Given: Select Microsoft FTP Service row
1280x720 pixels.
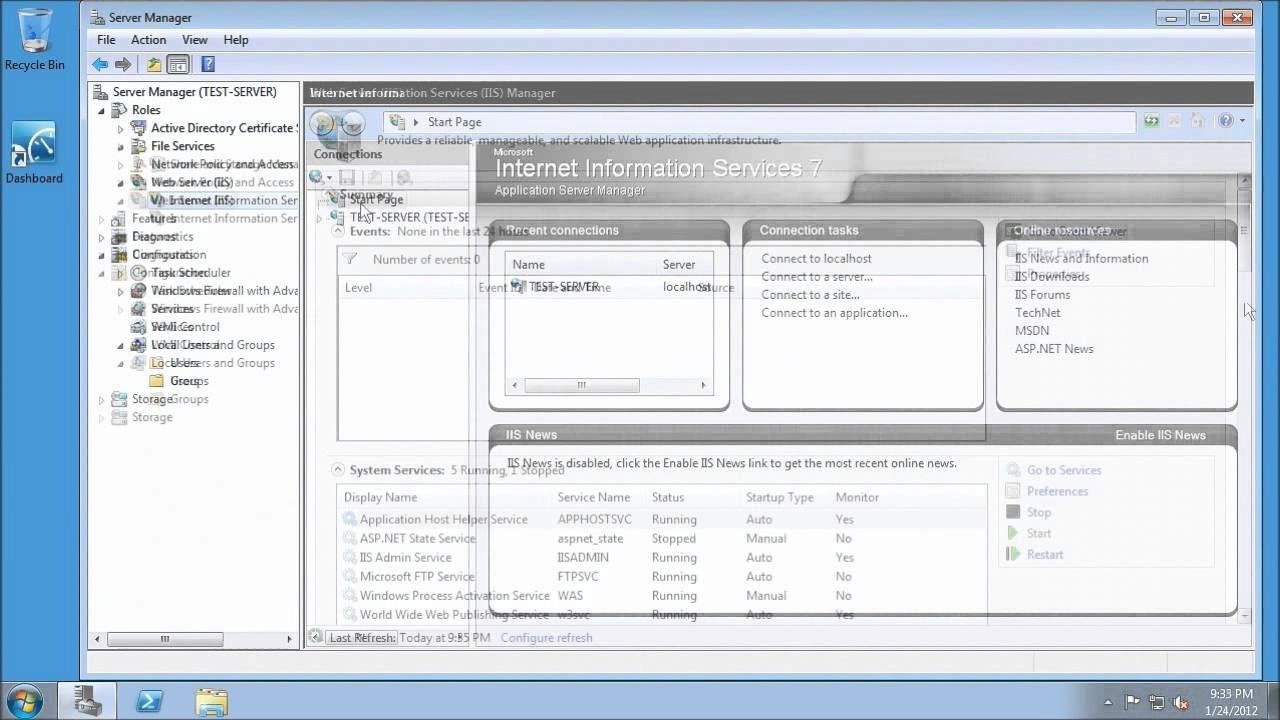Looking at the screenshot, I should pos(661,577).
